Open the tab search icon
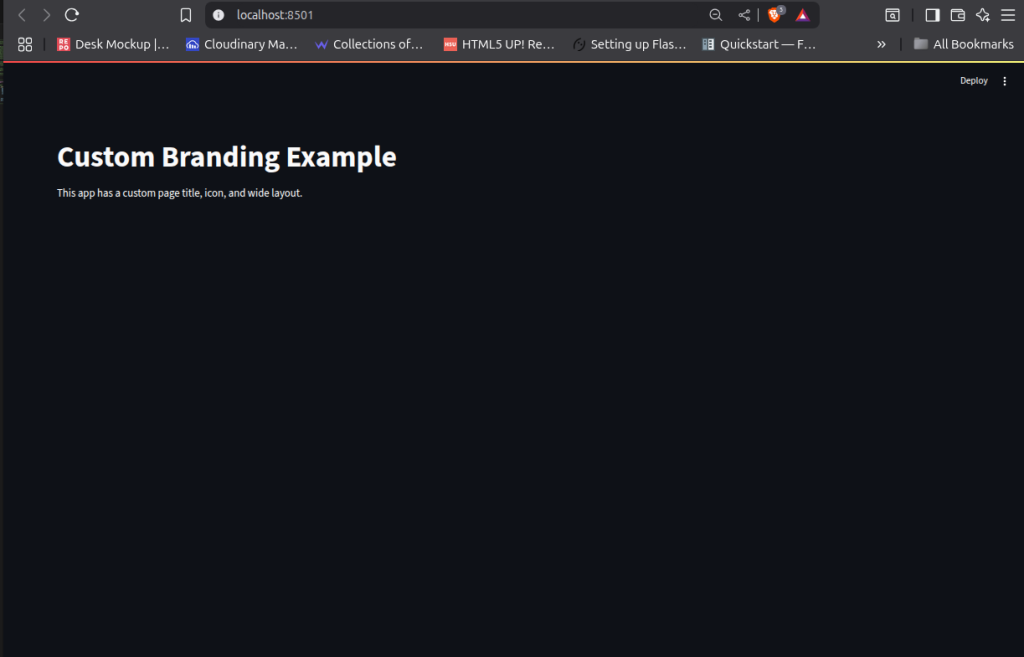Viewport: 1024px width, 657px height. point(892,15)
